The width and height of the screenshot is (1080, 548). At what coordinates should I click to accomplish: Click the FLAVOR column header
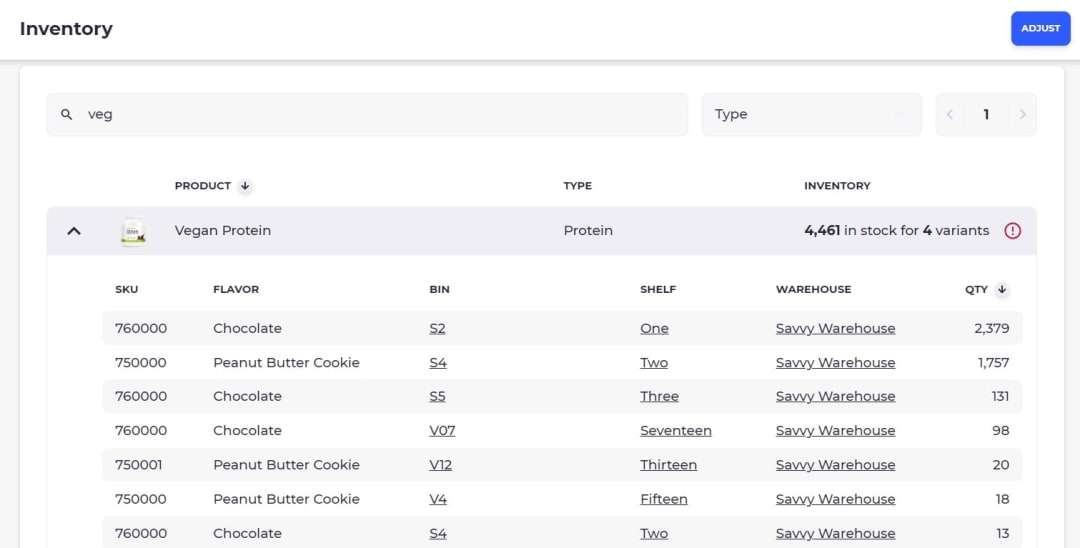click(236, 289)
